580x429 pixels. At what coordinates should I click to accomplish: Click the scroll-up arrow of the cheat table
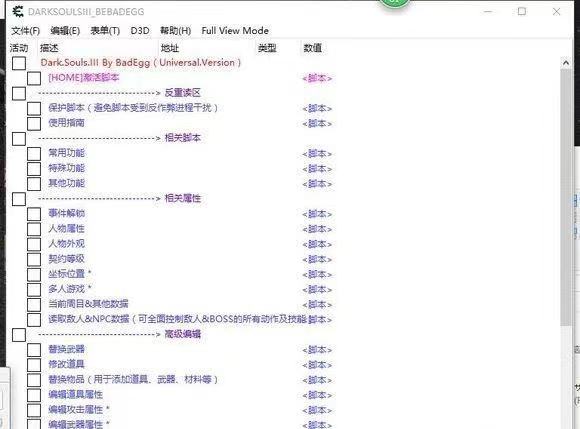(x=566, y=63)
